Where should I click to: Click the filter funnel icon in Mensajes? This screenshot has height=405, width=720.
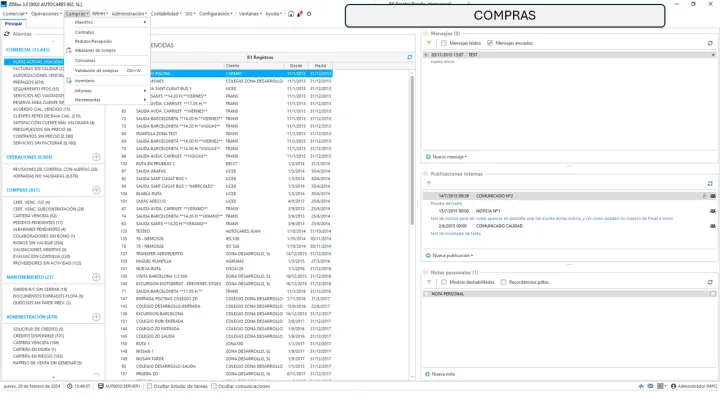pos(429,43)
